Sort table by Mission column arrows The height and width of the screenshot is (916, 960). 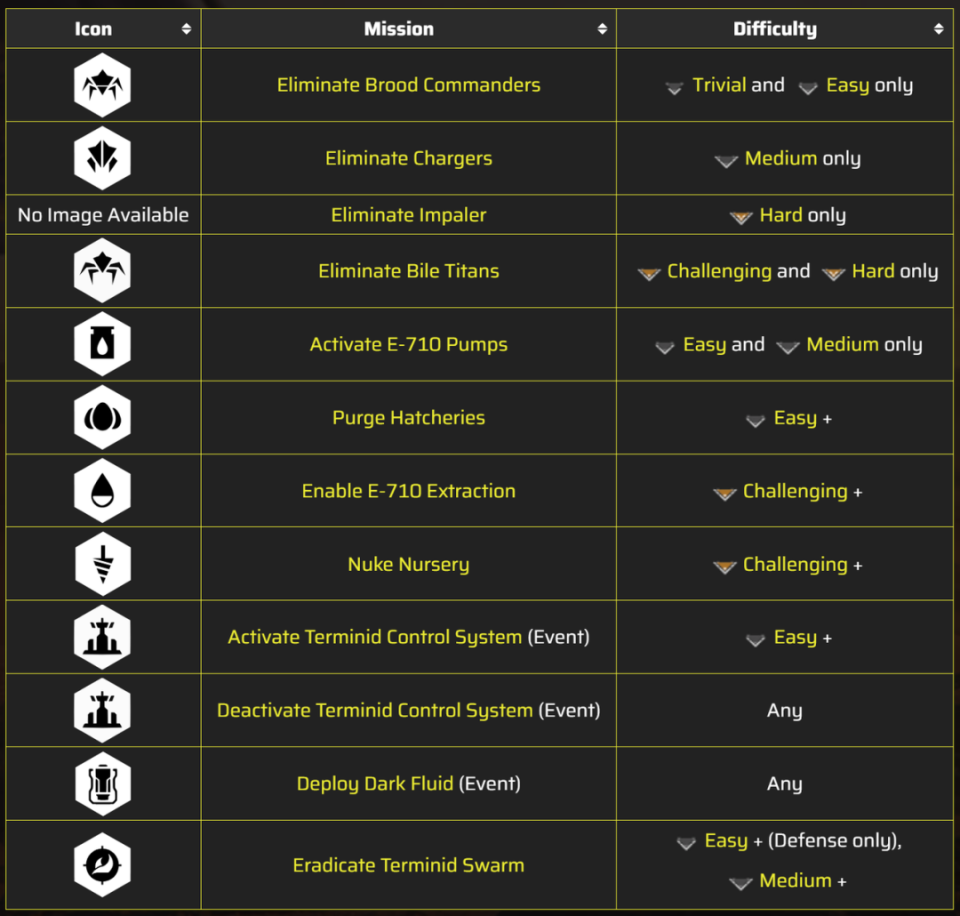602,29
